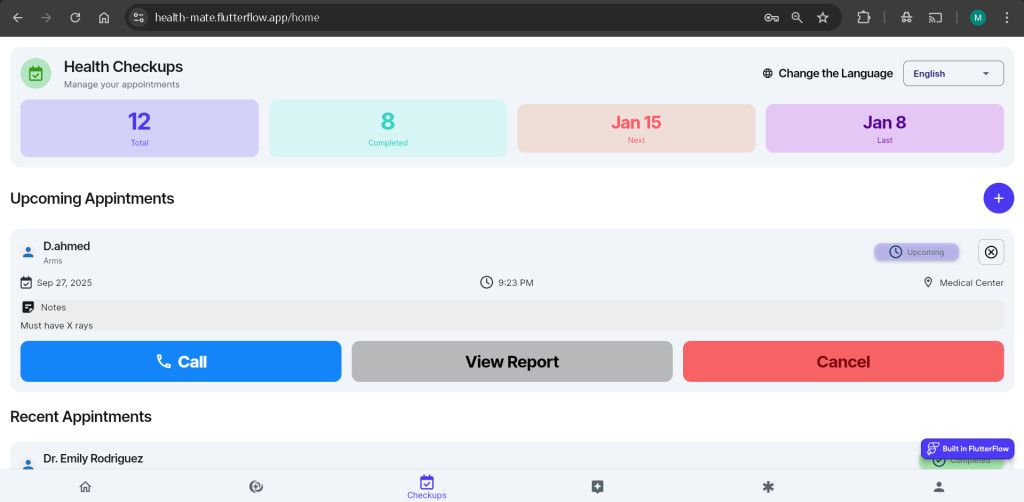Bookmark this page with the star icon
1024x502 pixels.
823,18
